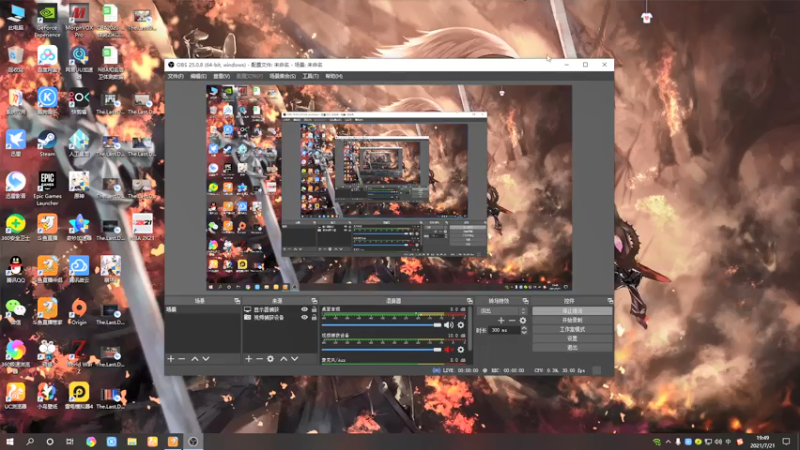Open source properties gear in Sources panel
Viewport: 800px width, 450px height.
[x=270, y=359]
